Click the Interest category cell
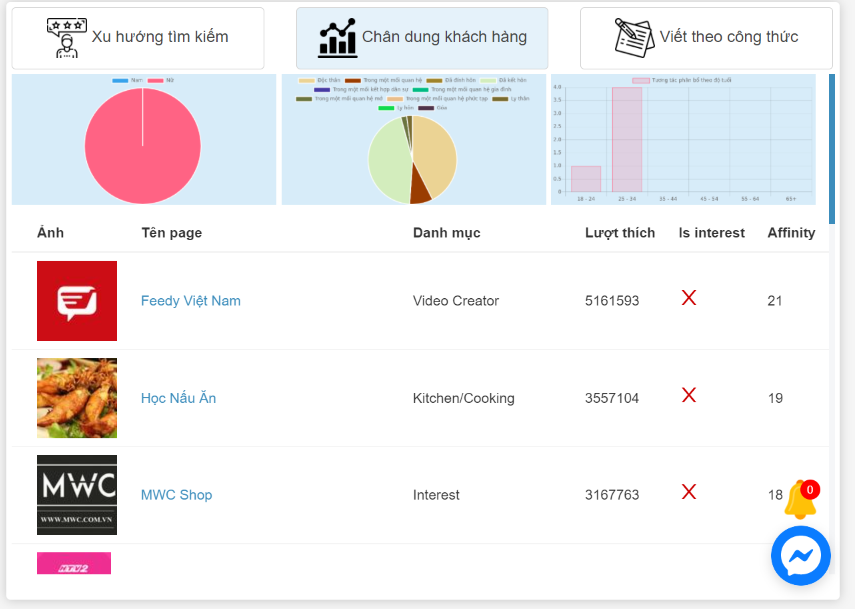The image size is (855, 609). pyautogui.click(x=436, y=495)
